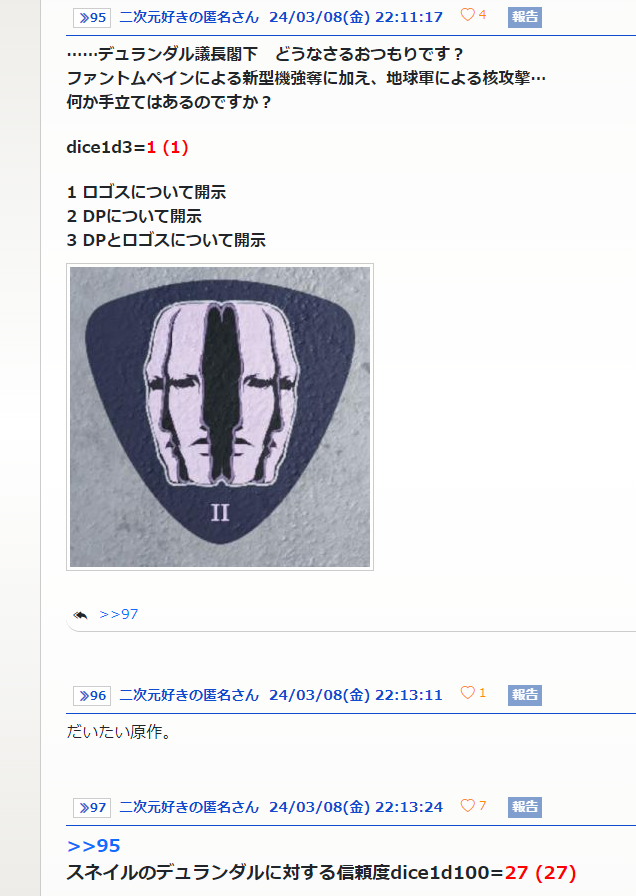Click reply arrow icon under post 95
Screen dimensions: 636x896
[x=81, y=615]
